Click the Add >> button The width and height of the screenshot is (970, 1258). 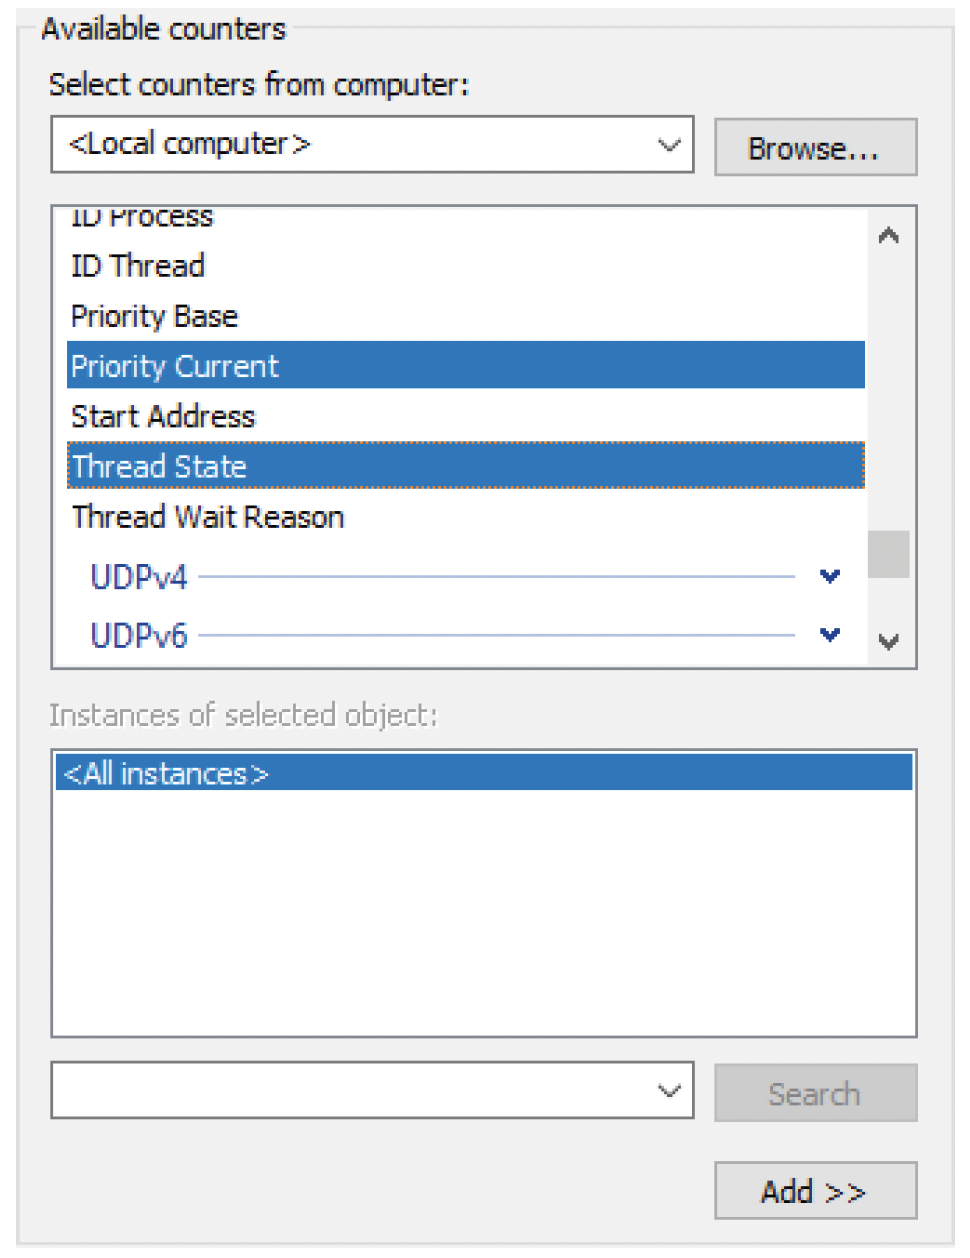click(814, 1191)
